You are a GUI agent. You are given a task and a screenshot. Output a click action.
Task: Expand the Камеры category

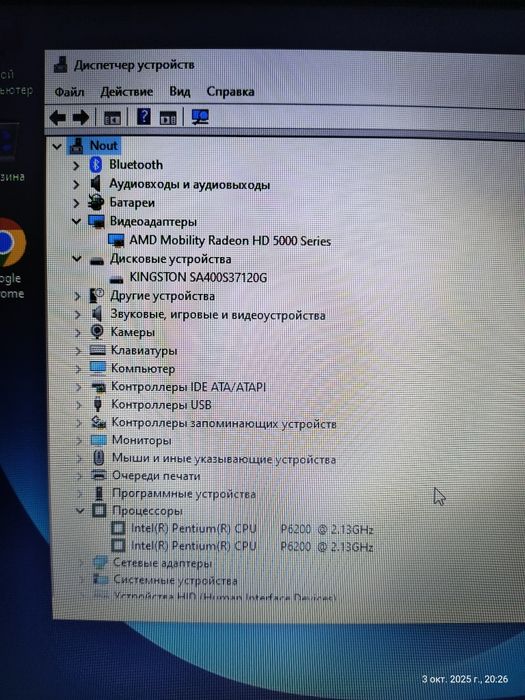tap(78, 333)
